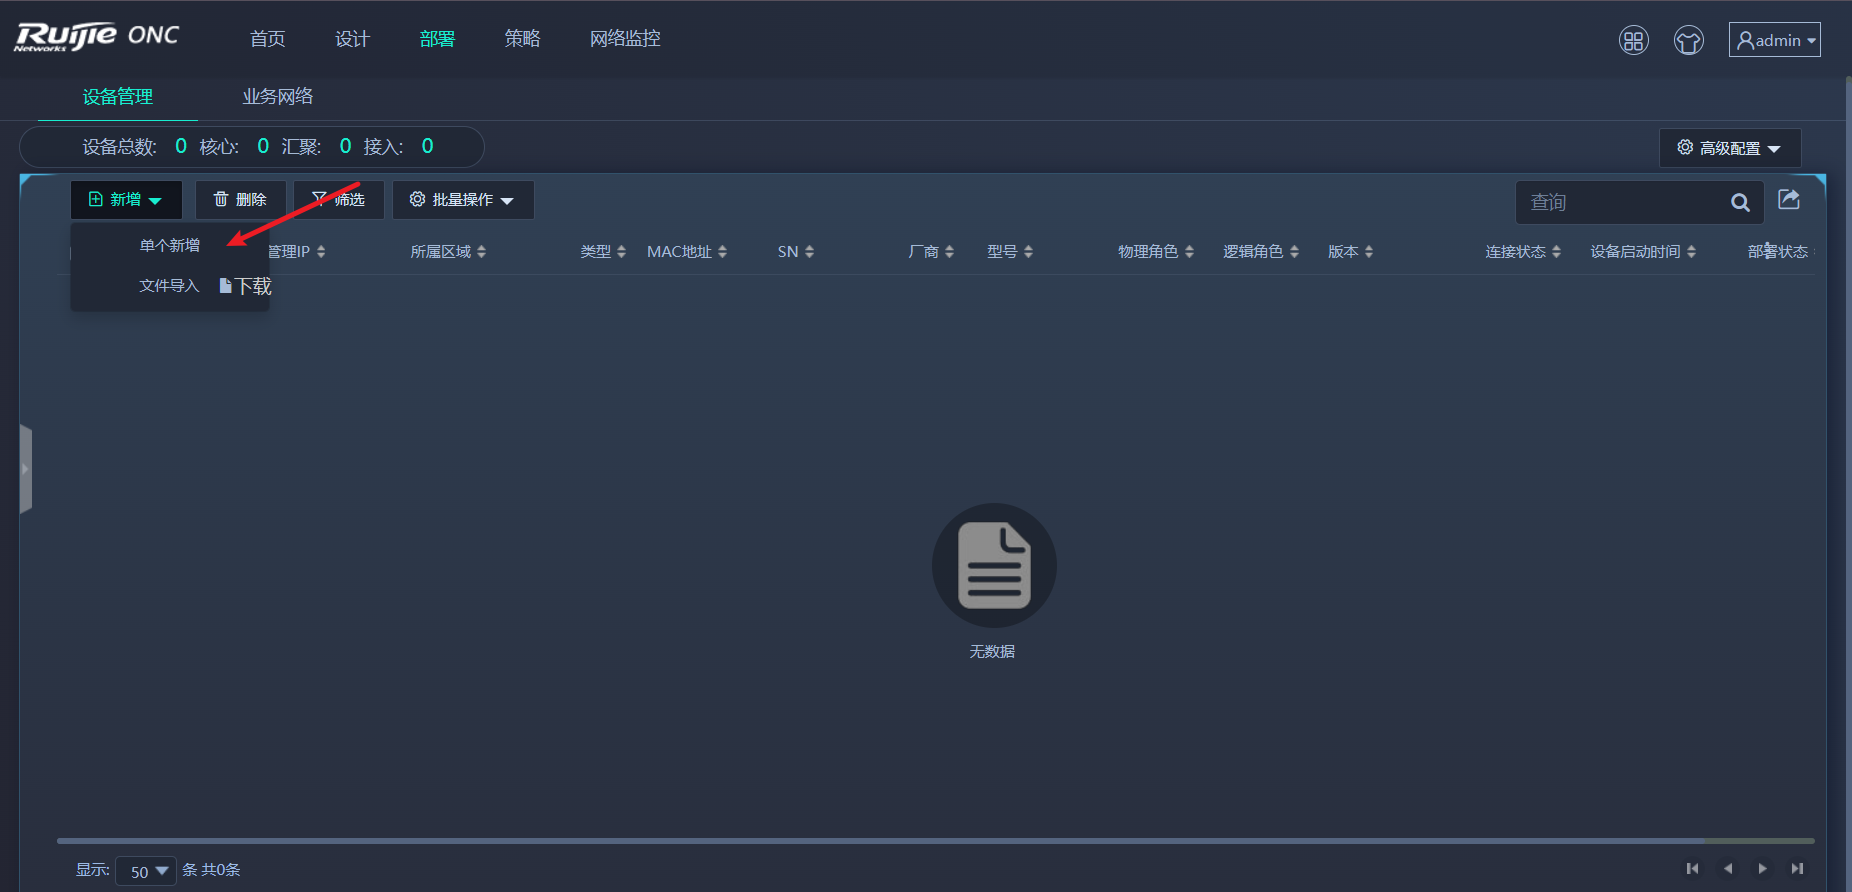Click the Ruijie ONC logo
The image size is (1852, 892).
point(97,37)
